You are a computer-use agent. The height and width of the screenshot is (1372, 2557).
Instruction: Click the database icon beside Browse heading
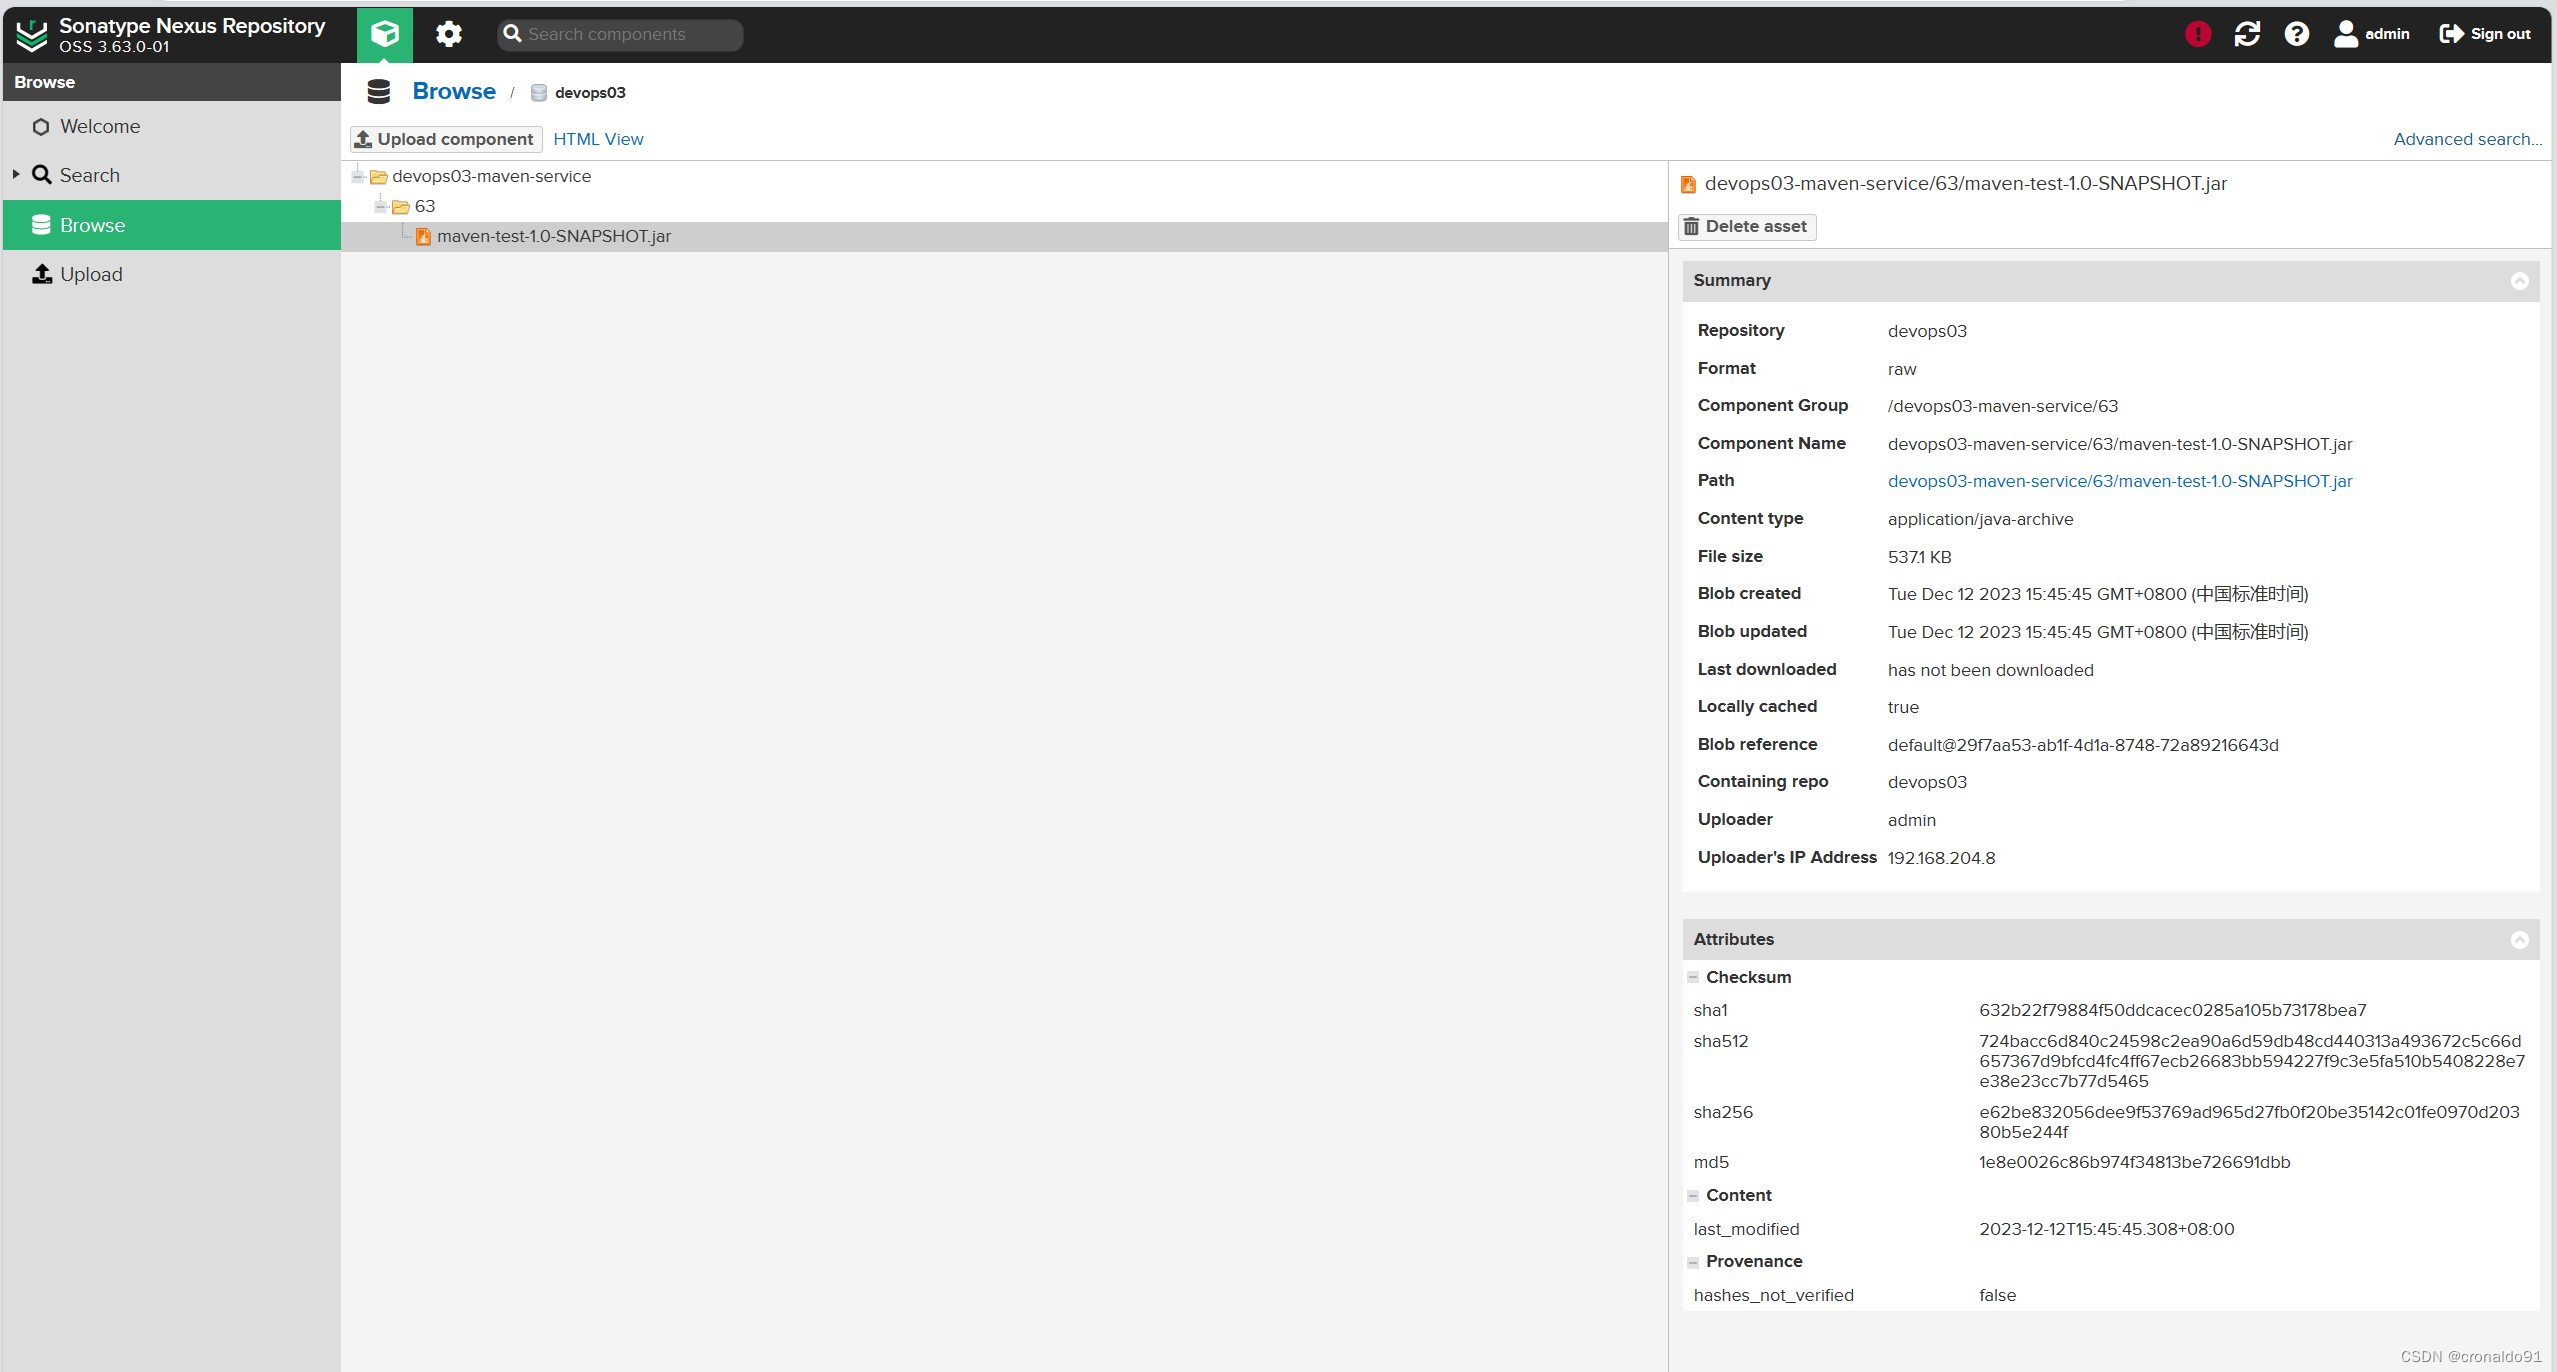click(379, 92)
